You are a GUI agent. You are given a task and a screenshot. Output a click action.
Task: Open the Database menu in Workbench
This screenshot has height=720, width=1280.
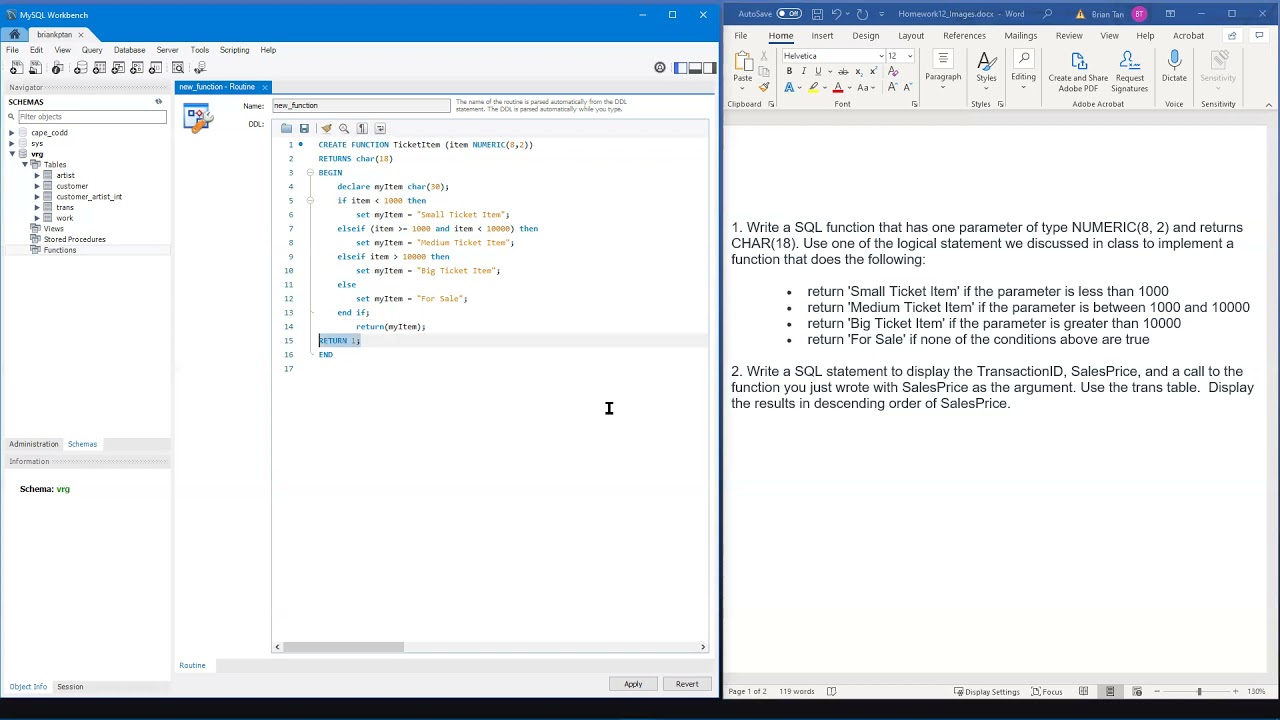[x=129, y=50]
